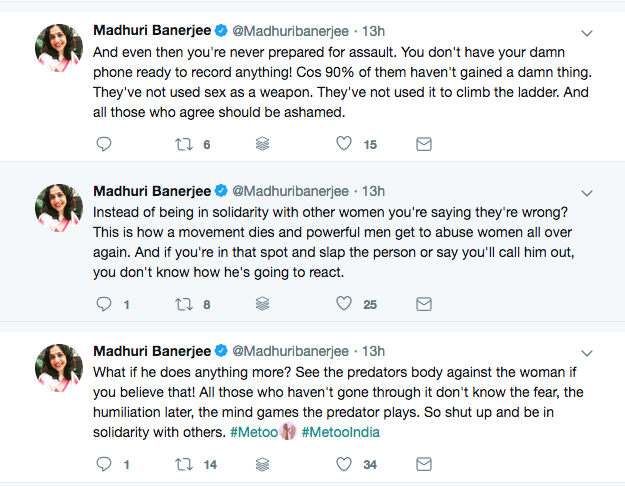Send first tweet via direct message
625x486 pixels.
click(x=423, y=144)
